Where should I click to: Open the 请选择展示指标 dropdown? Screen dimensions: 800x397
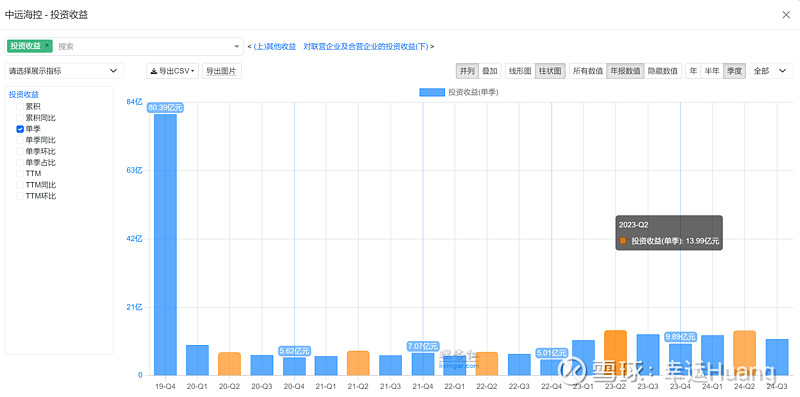coord(64,71)
